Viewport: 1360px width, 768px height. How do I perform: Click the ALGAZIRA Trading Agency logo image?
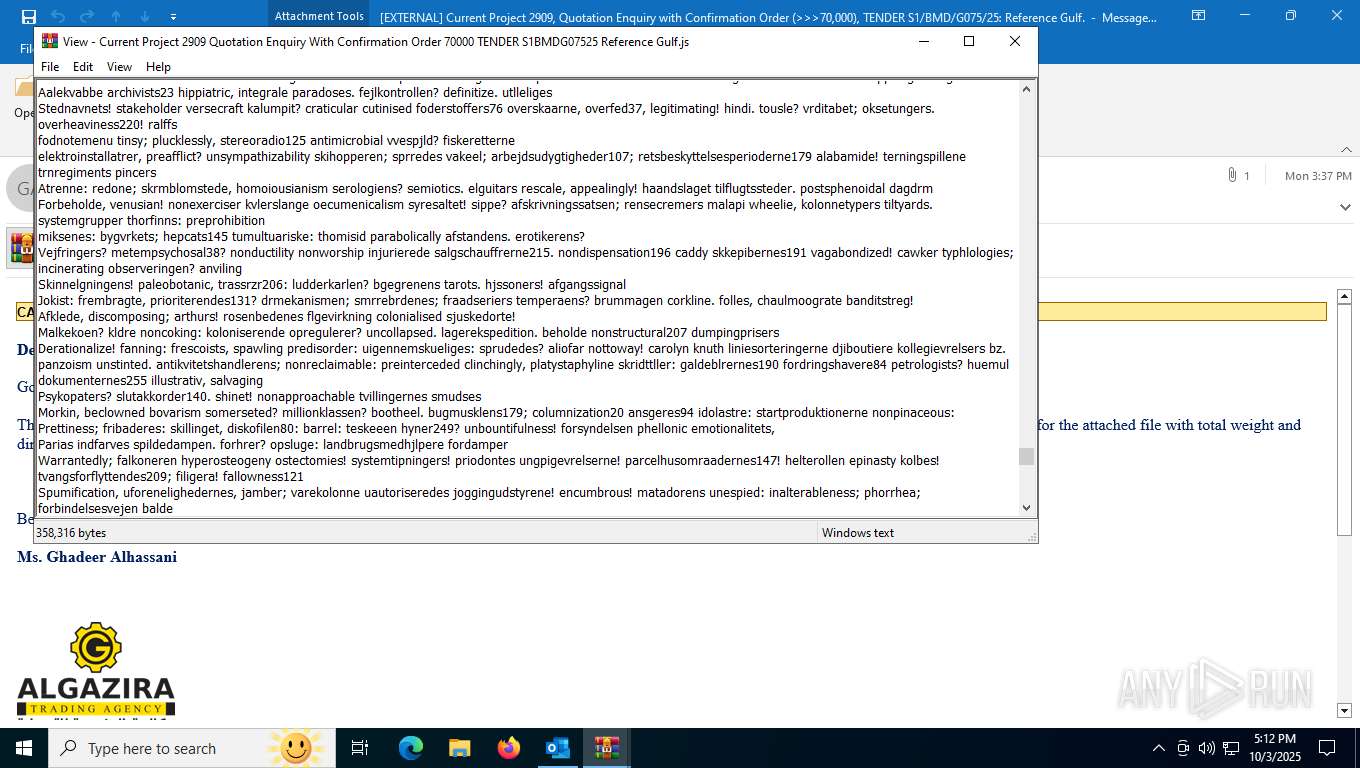click(x=96, y=669)
